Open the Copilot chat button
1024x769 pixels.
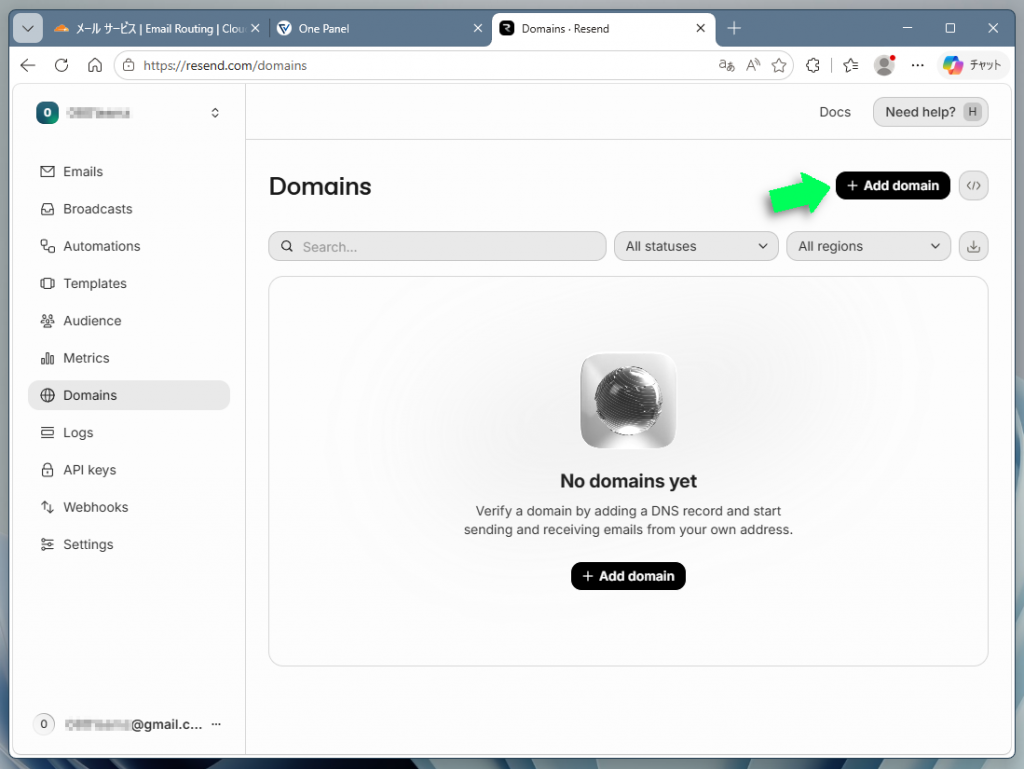(x=972, y=65)
